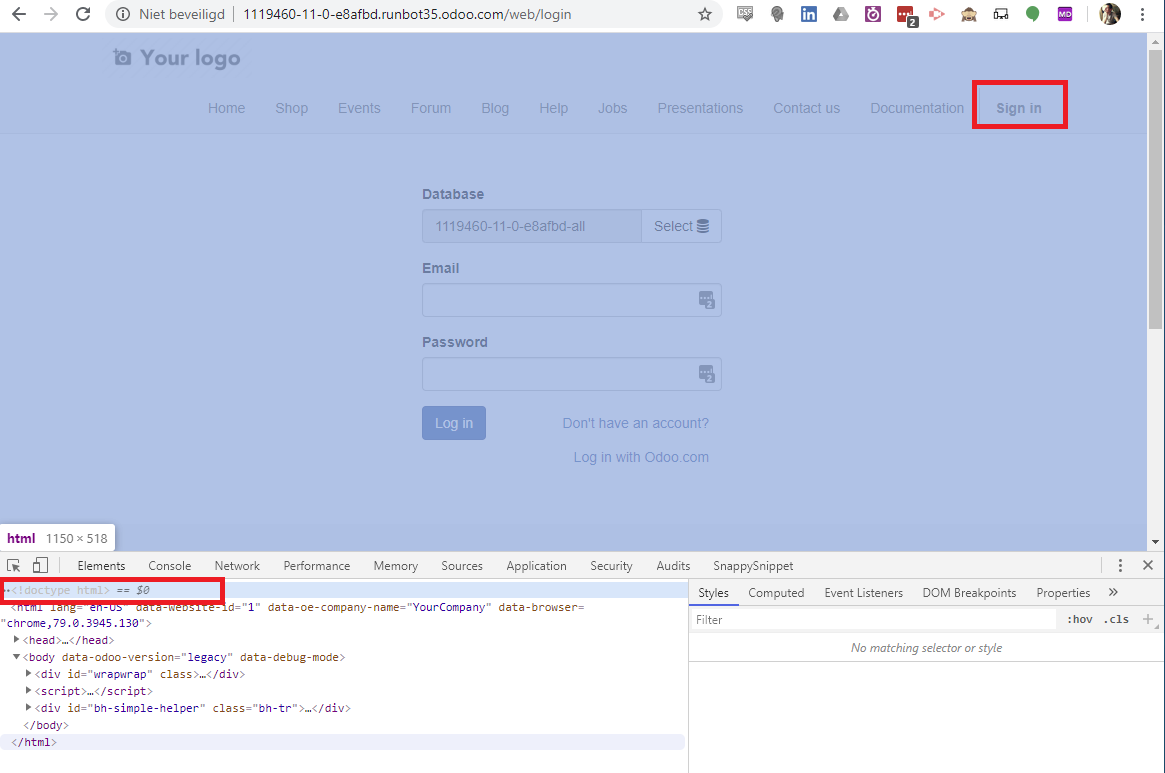The image size is (1165, 773).
Task: Open the monkey face extension icon
Action: (969, 13)
